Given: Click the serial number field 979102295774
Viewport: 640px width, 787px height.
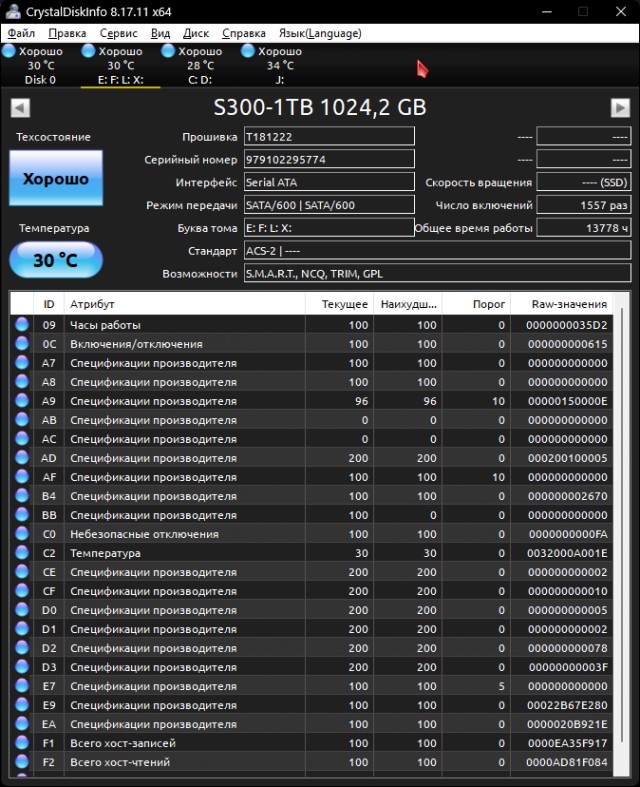Looking at the screenshot, I should pos(329,160).
